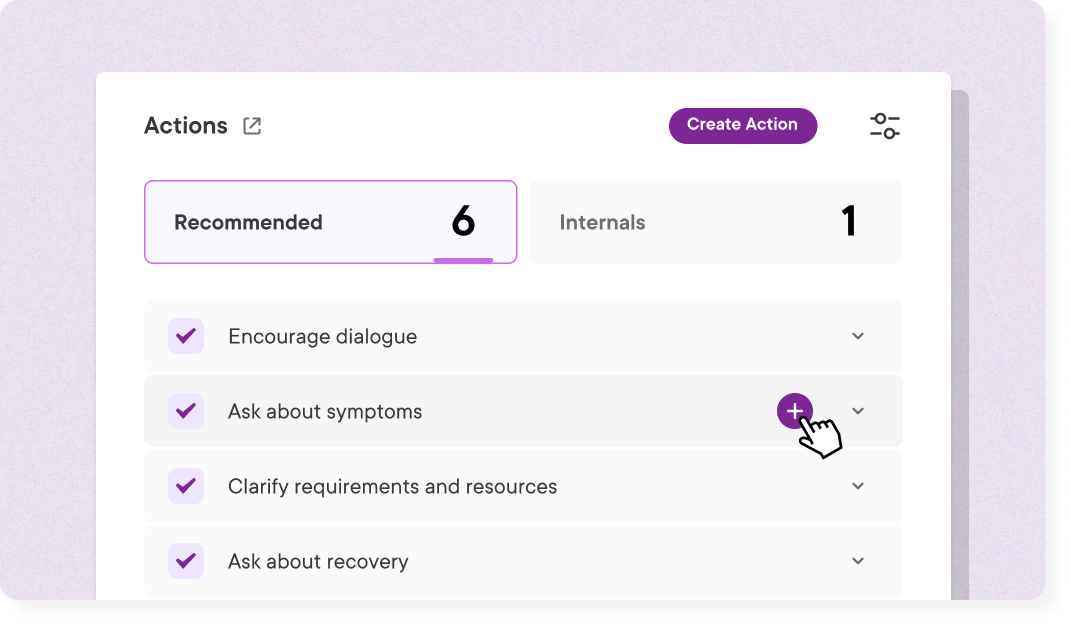
Task: Open Actions in external view icon
Action: (252, 126)
